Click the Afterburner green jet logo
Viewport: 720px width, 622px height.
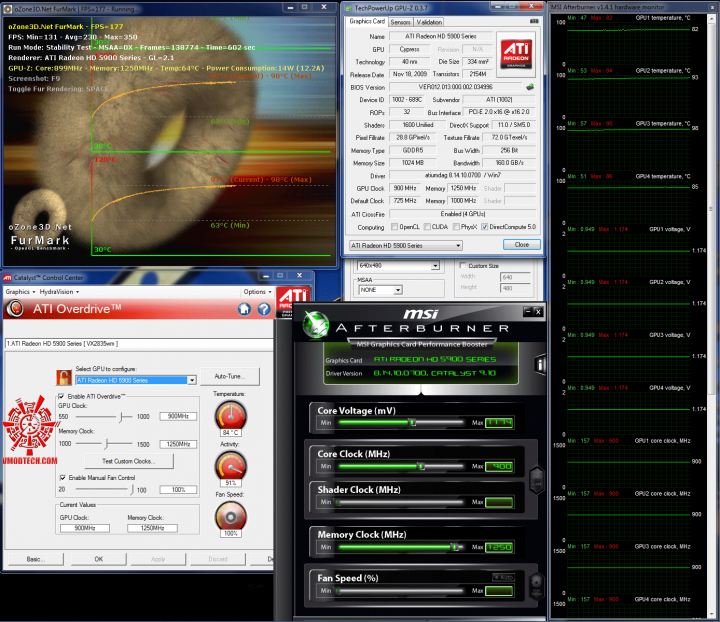[316, 324]
